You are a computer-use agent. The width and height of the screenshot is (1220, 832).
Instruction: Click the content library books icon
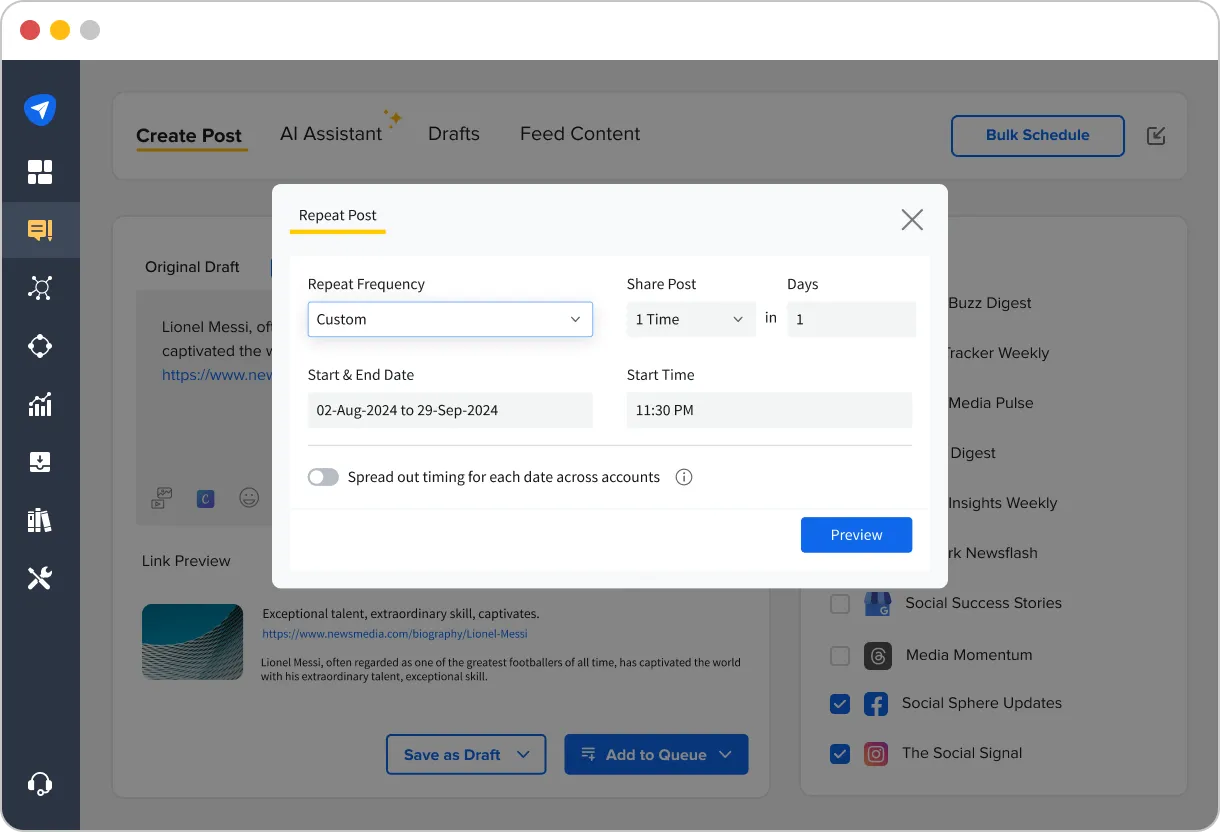40,520
